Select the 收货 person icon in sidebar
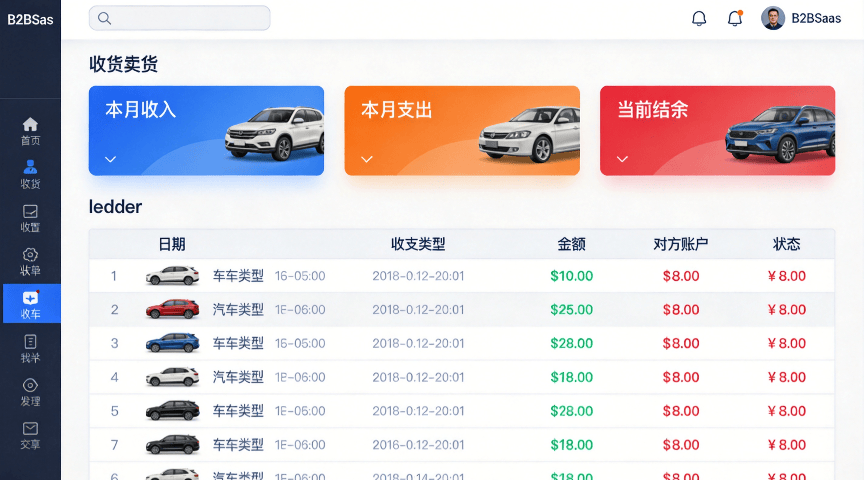864x480 pixels. [x=30, y=167]
